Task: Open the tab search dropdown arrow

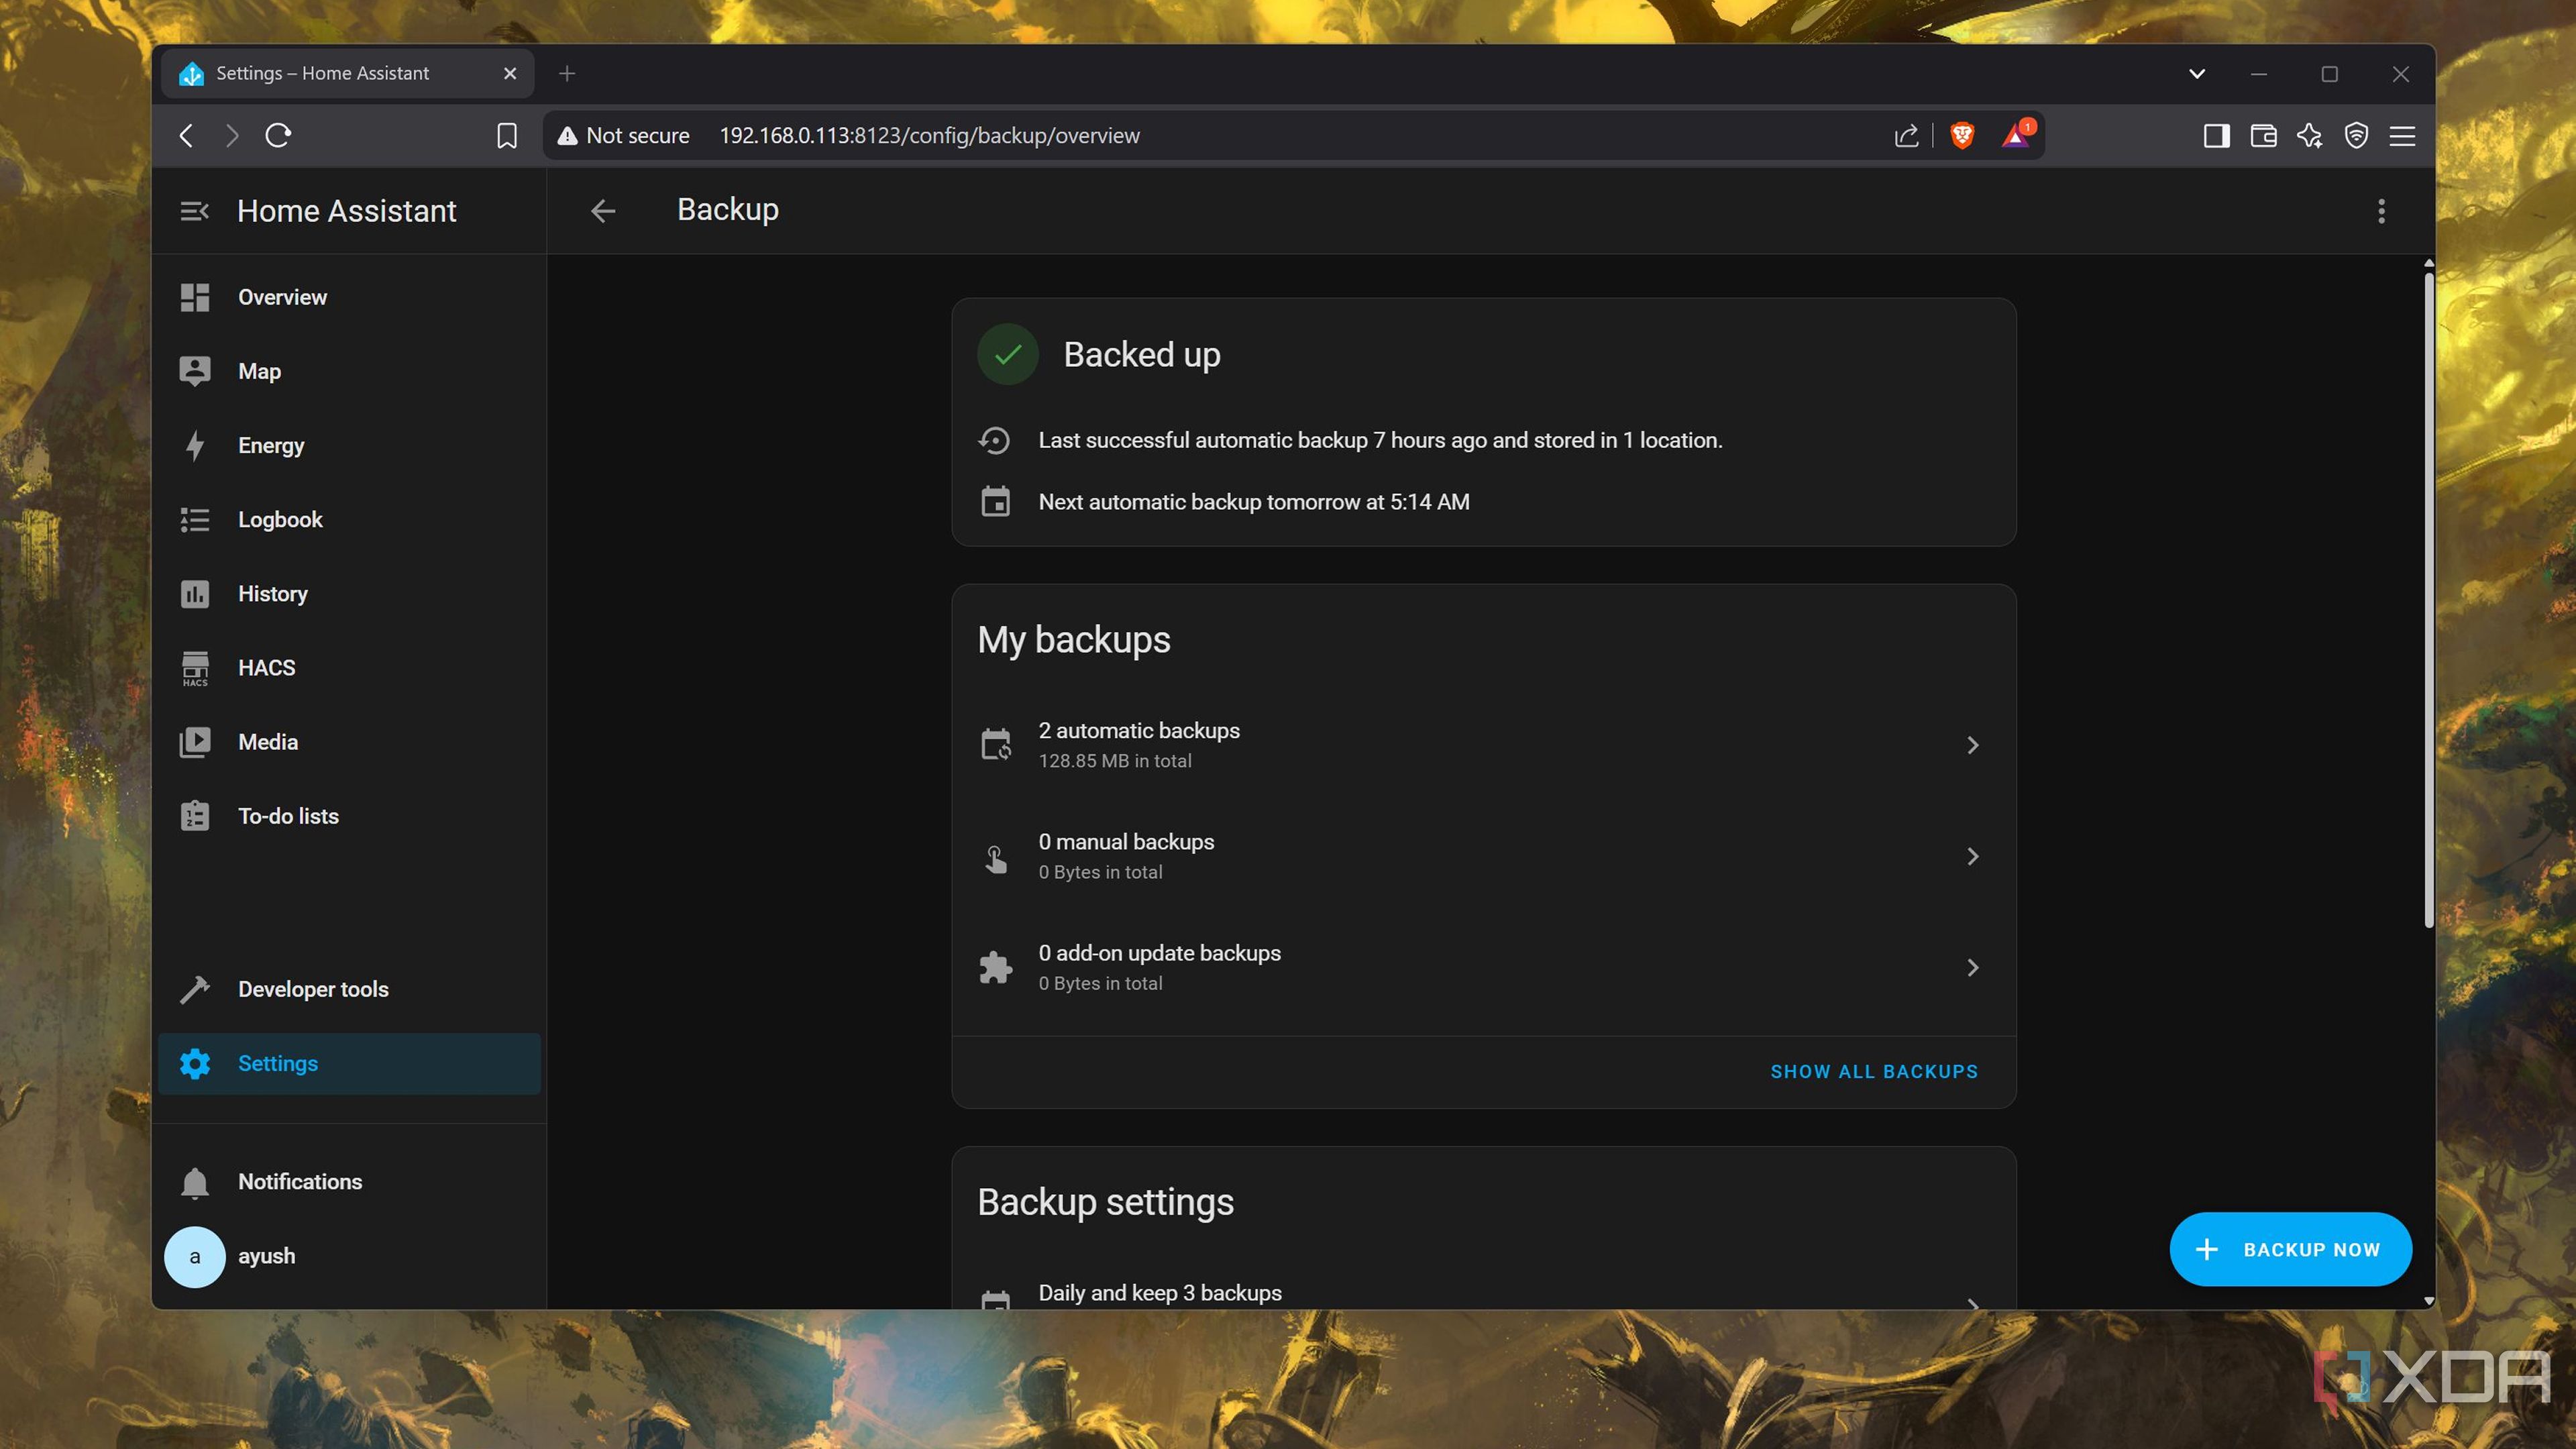Action: click(x=2197, y=73)
